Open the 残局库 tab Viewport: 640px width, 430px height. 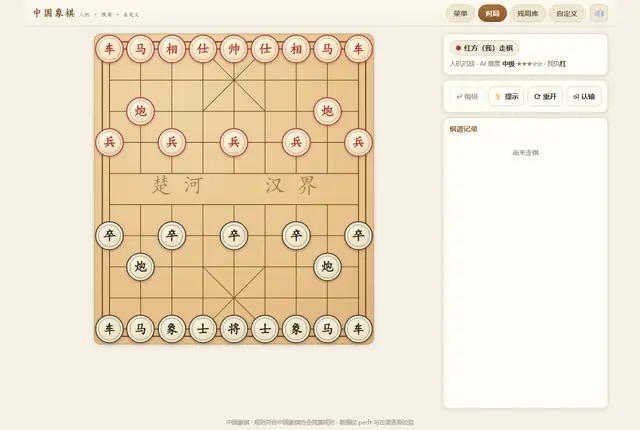pos(527,13)
